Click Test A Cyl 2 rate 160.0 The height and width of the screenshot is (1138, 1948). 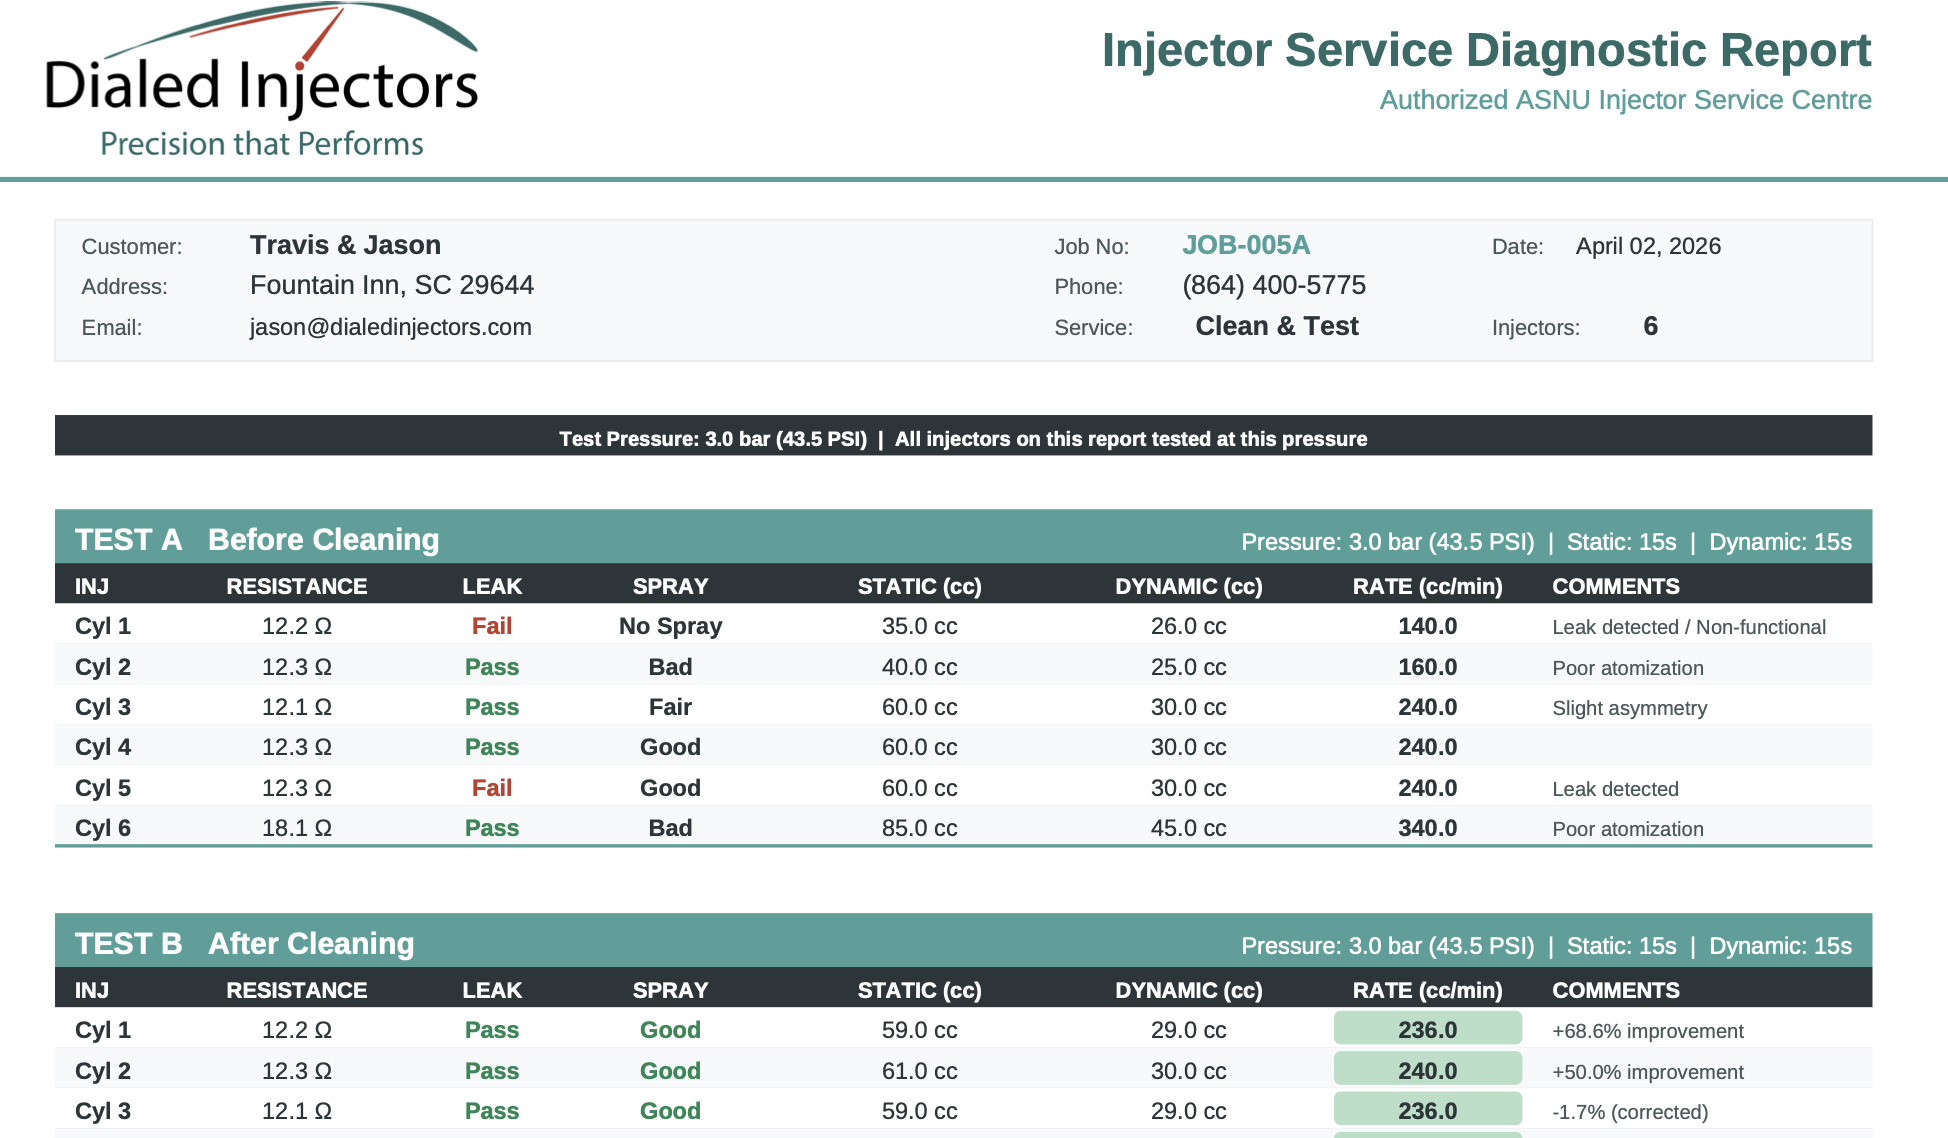[x=1427, y=667]
